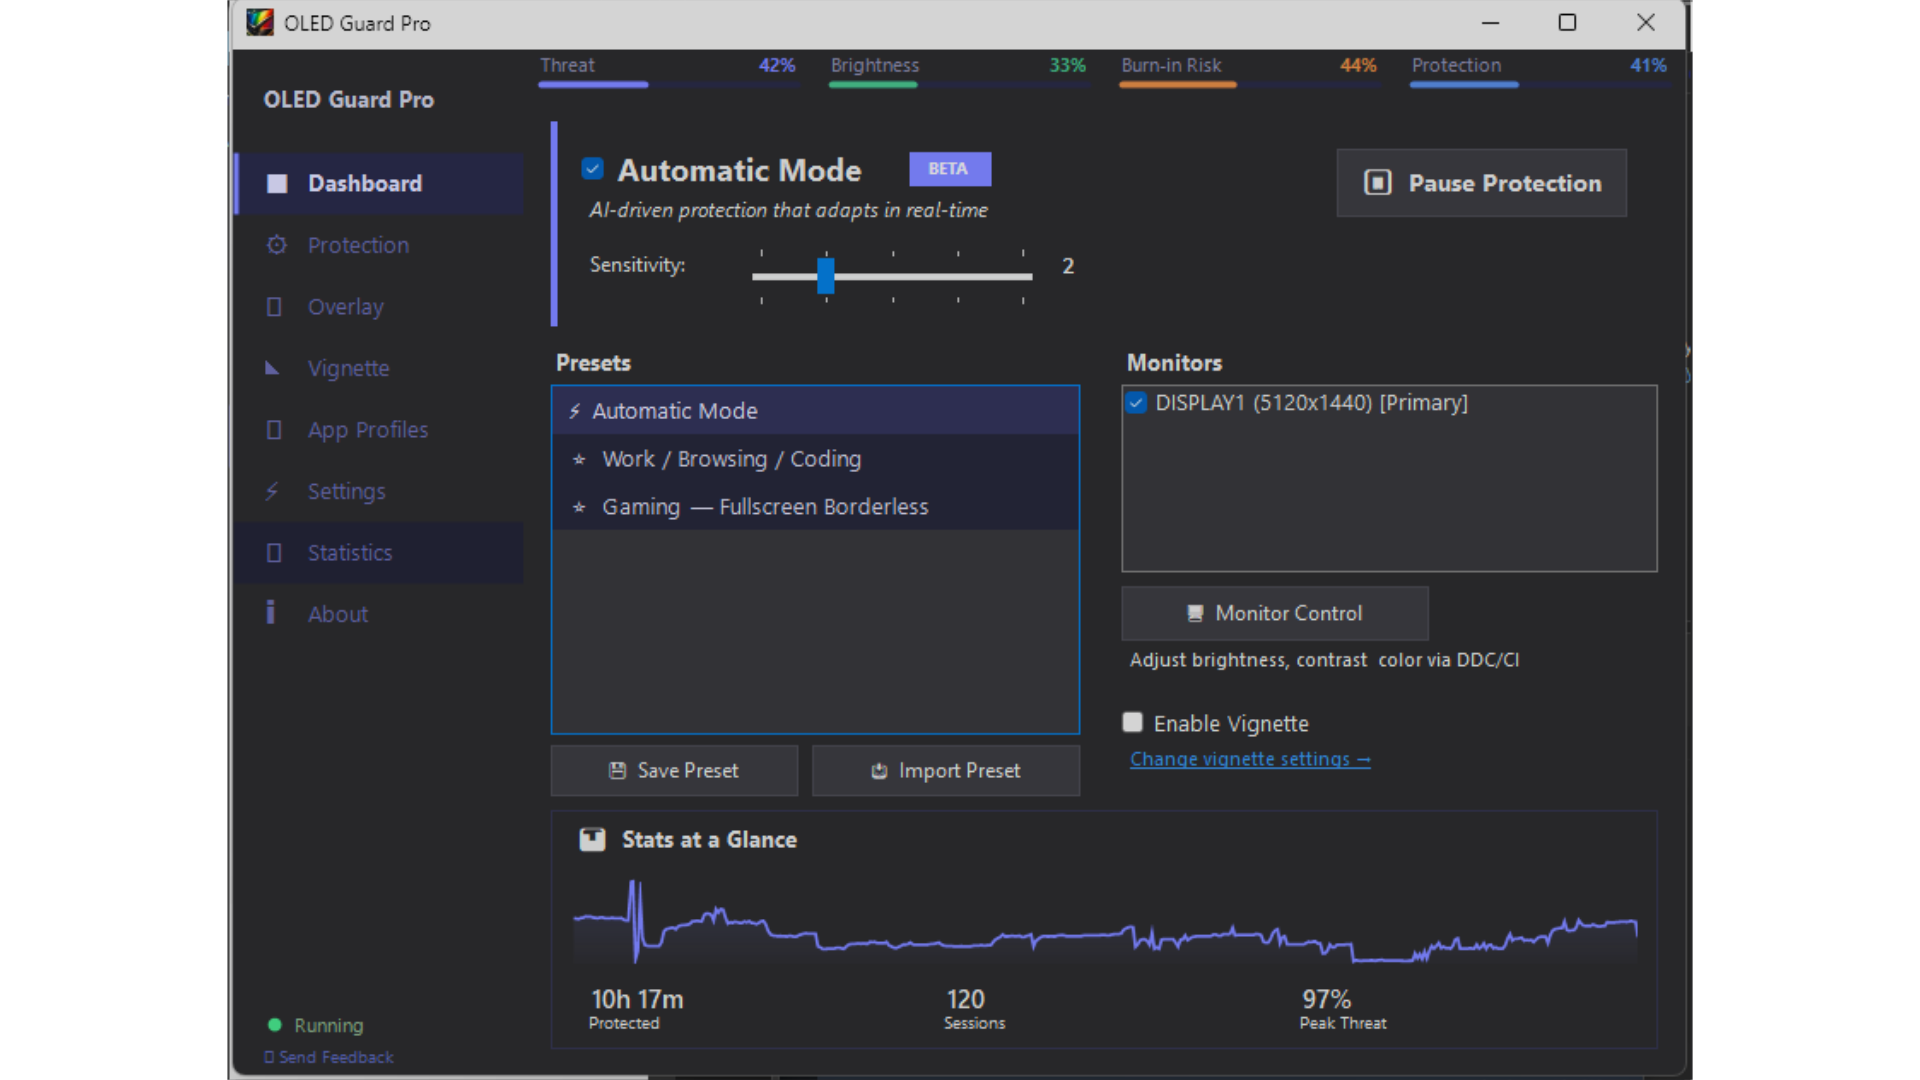The image size is (1920, 1080).
Task: Uncheck the Automatic Mode checkbox
Action: click(592, 168)
